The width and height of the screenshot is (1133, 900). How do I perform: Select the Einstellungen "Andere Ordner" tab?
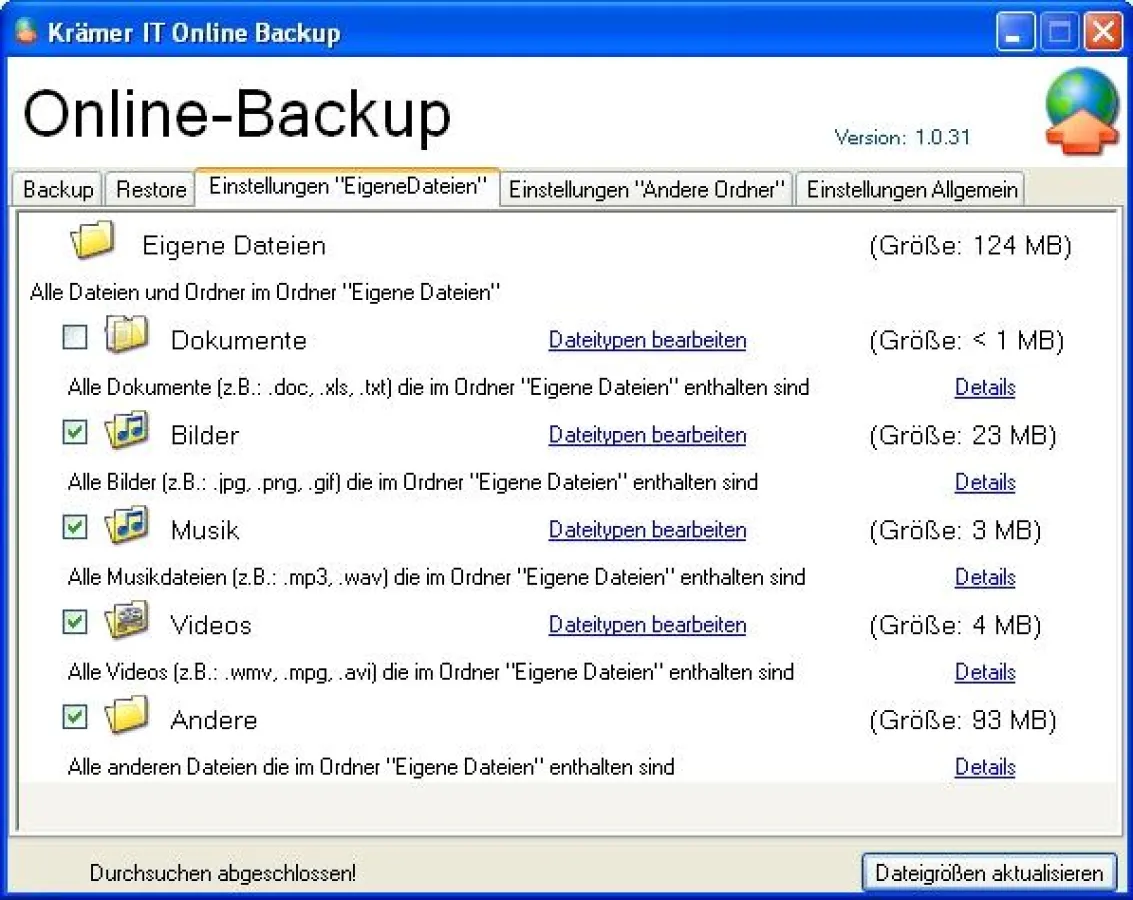coord(647,189)
